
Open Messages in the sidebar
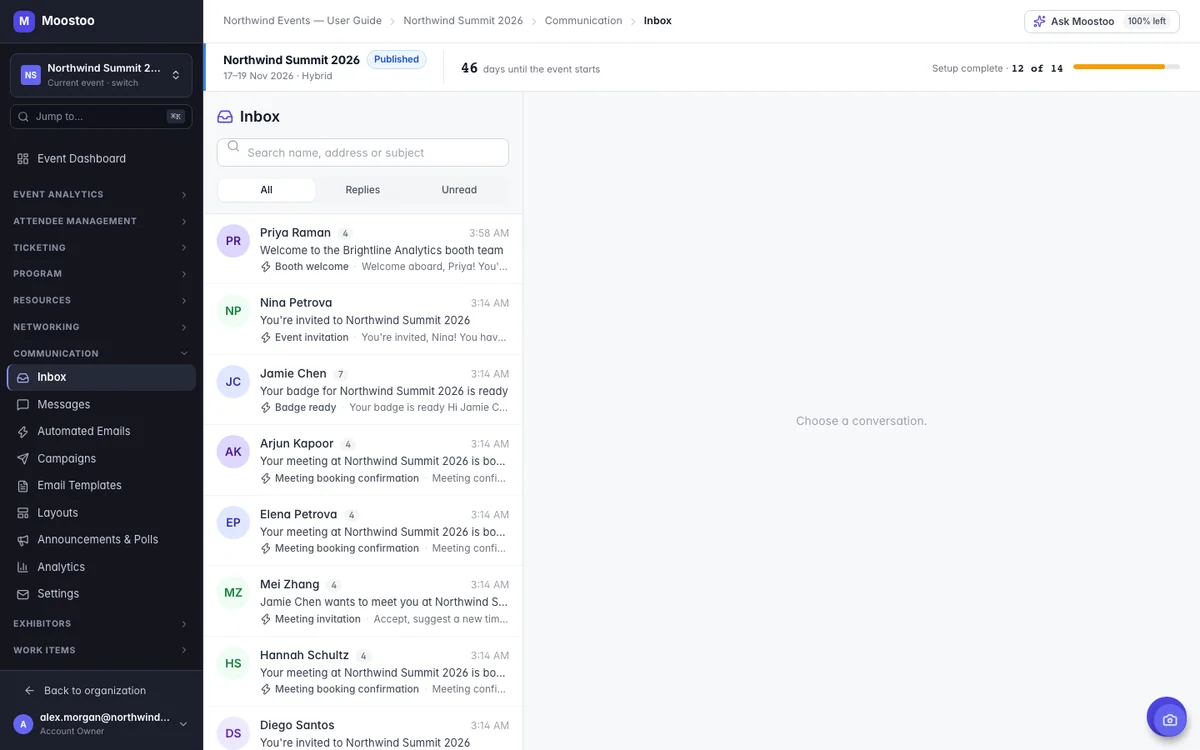(x=101, y=405)
